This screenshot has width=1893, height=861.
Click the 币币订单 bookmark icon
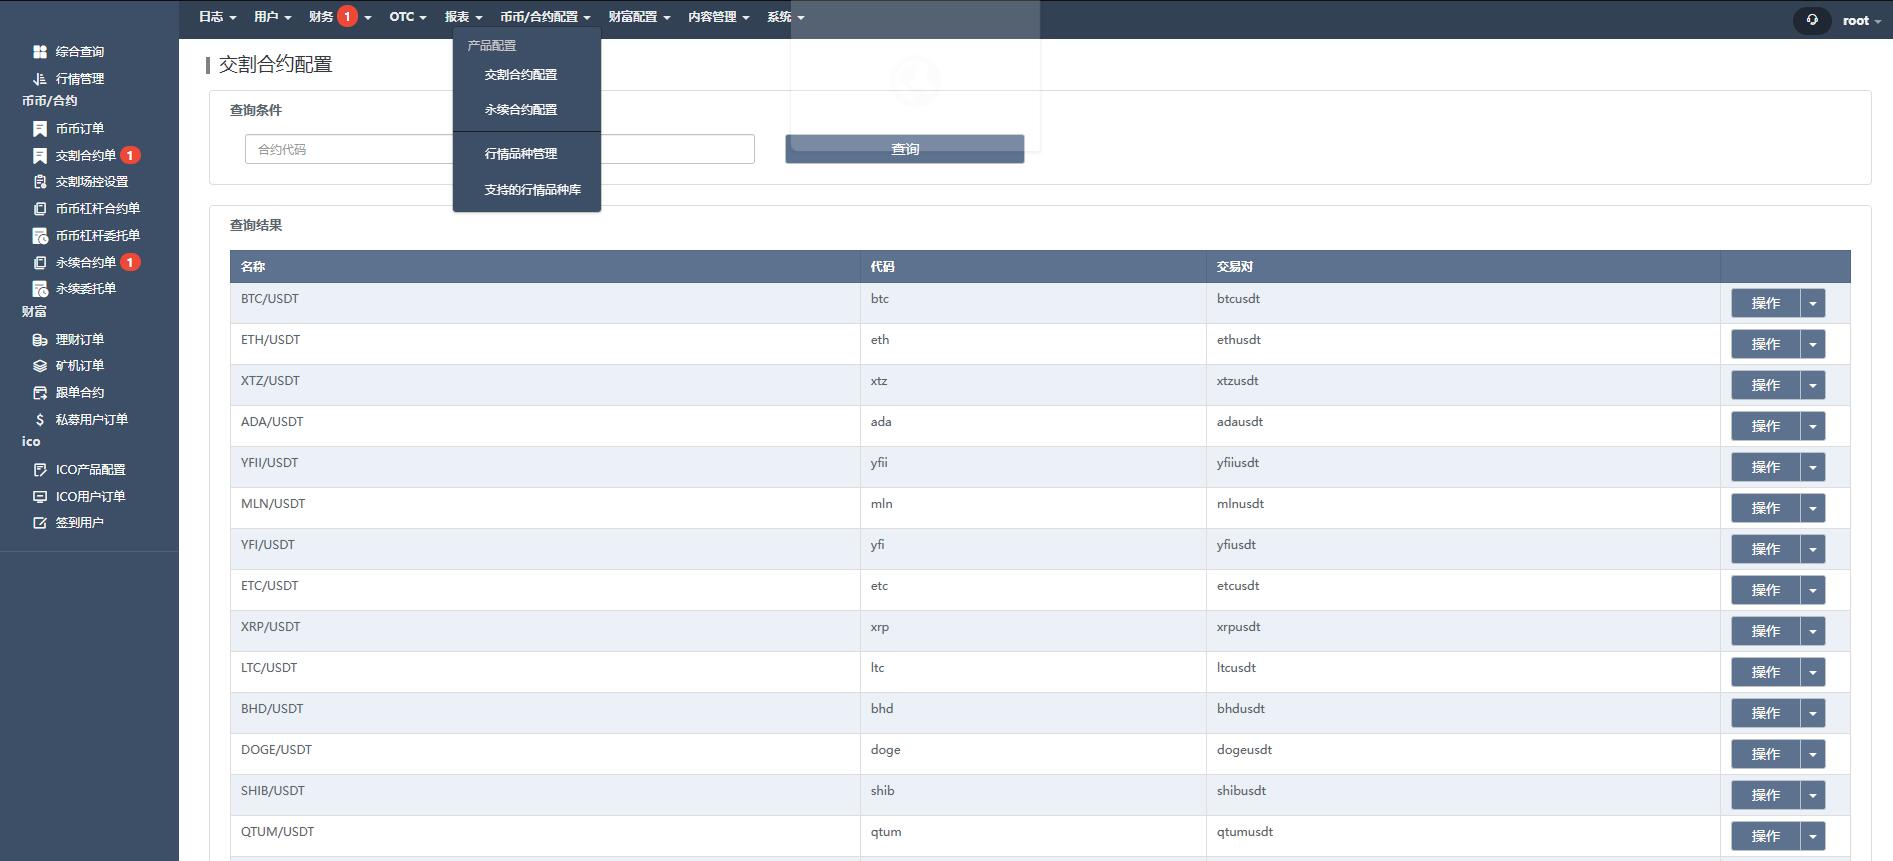click(40, 129)
